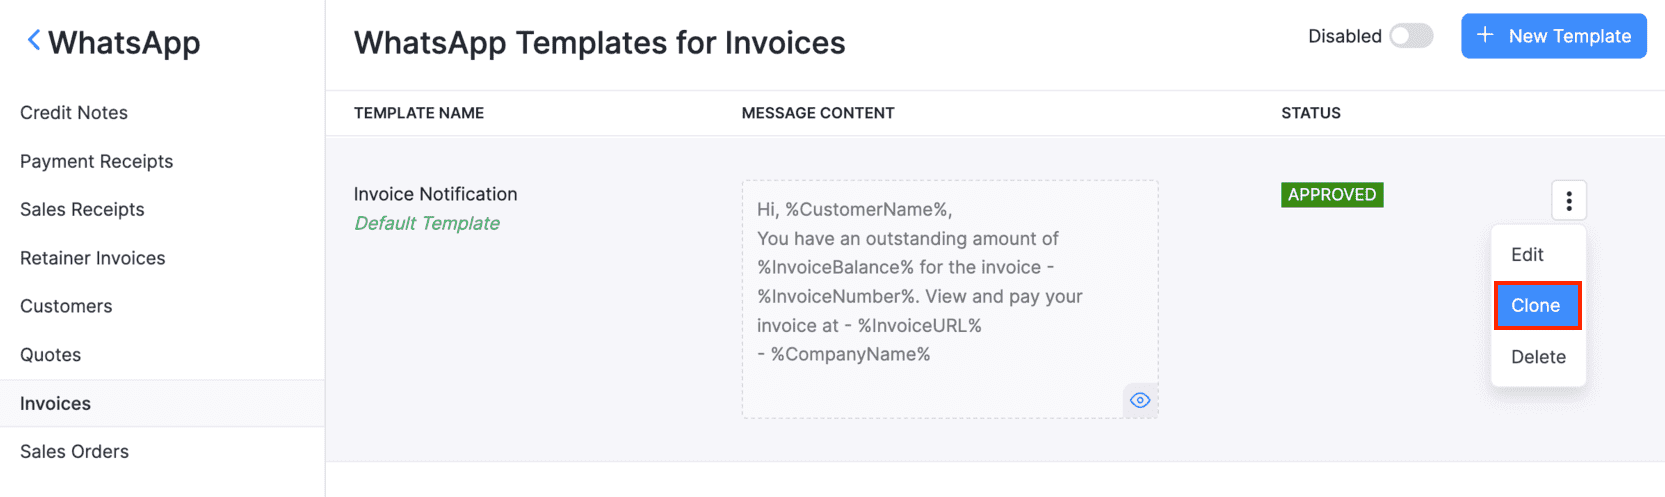Toggle the Disabled switch on
1665x497 pixels.
[1411, 36]
